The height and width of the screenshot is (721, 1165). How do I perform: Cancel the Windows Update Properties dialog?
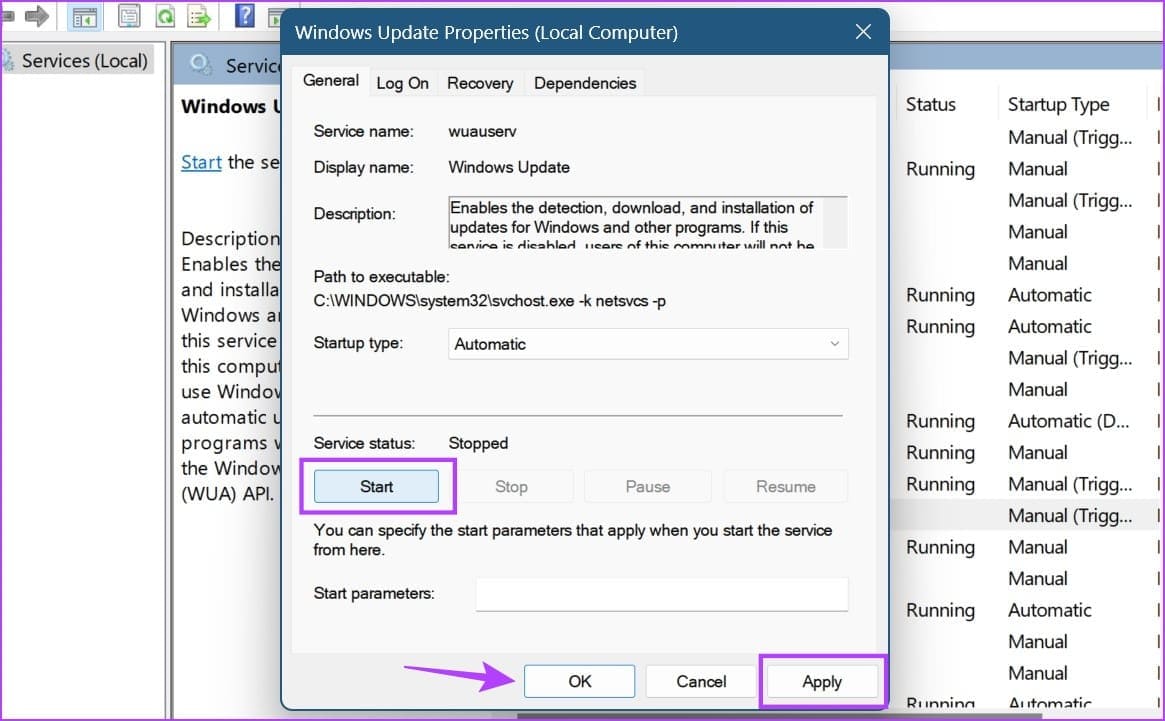701,682
